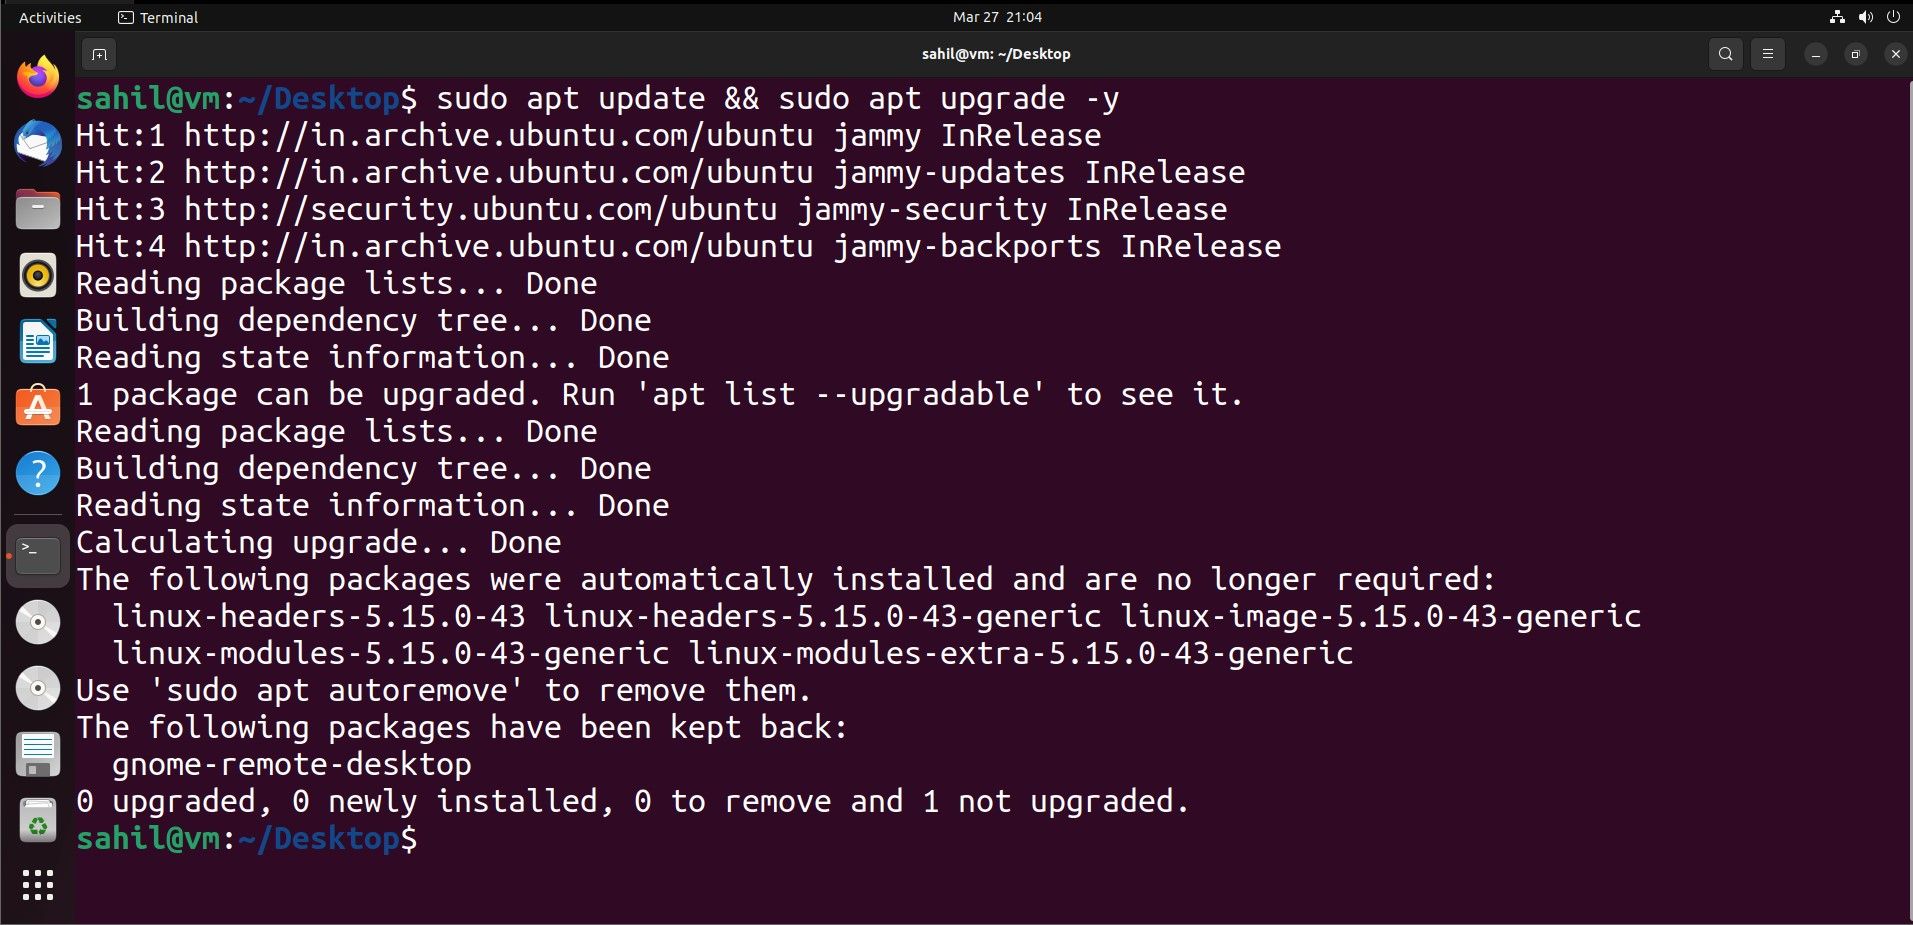Open the search in Terminal's header bar
1913x925 pixels.
(1725, 54)
